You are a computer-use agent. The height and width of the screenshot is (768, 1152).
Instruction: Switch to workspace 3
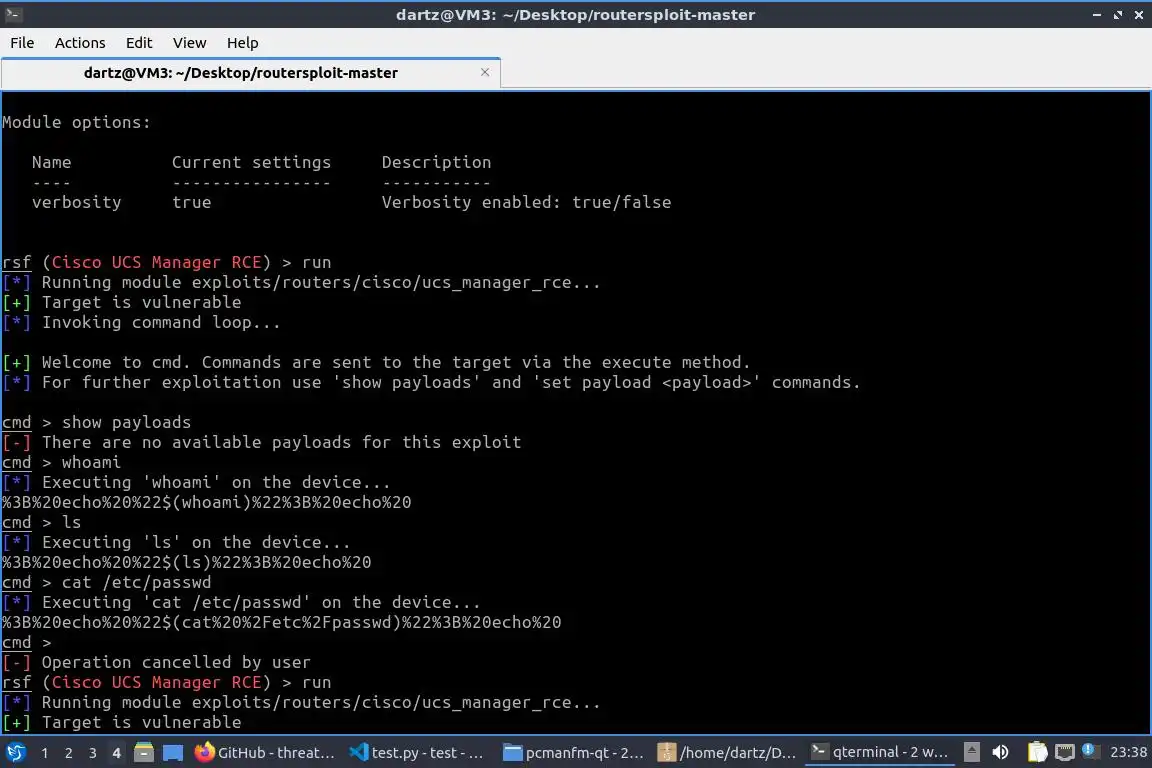click(x=93, y=753)
